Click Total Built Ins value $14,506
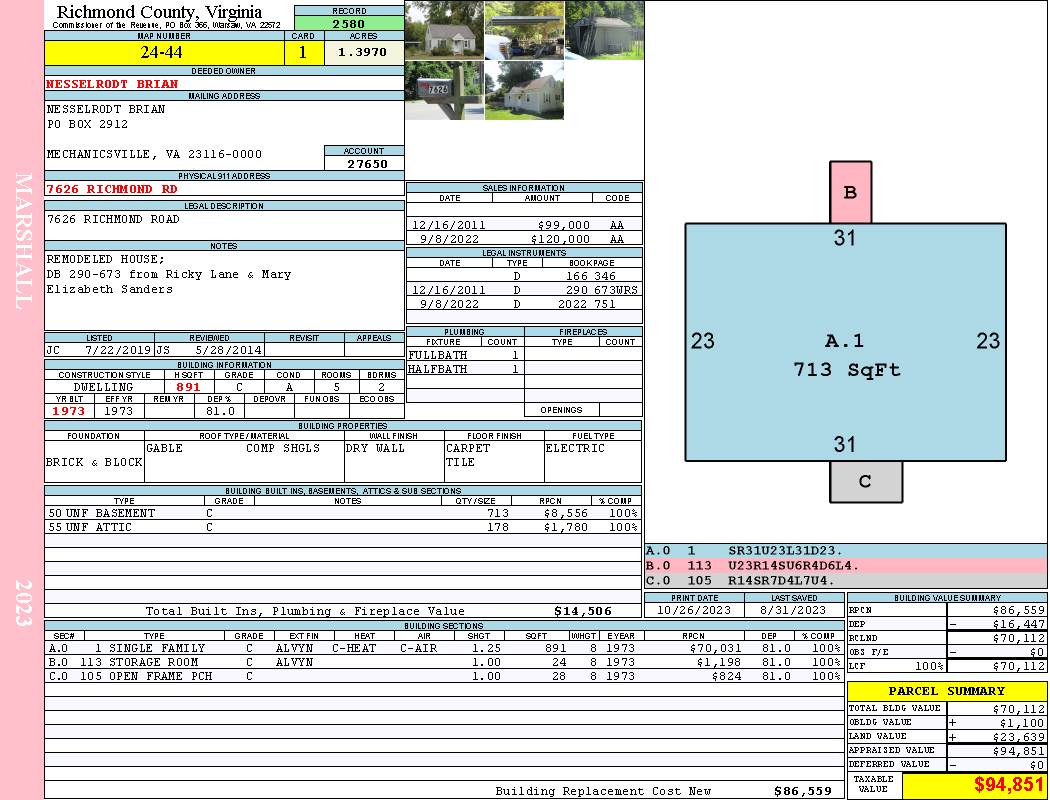Screen dimensions: 1050x800 coord(583,611)
